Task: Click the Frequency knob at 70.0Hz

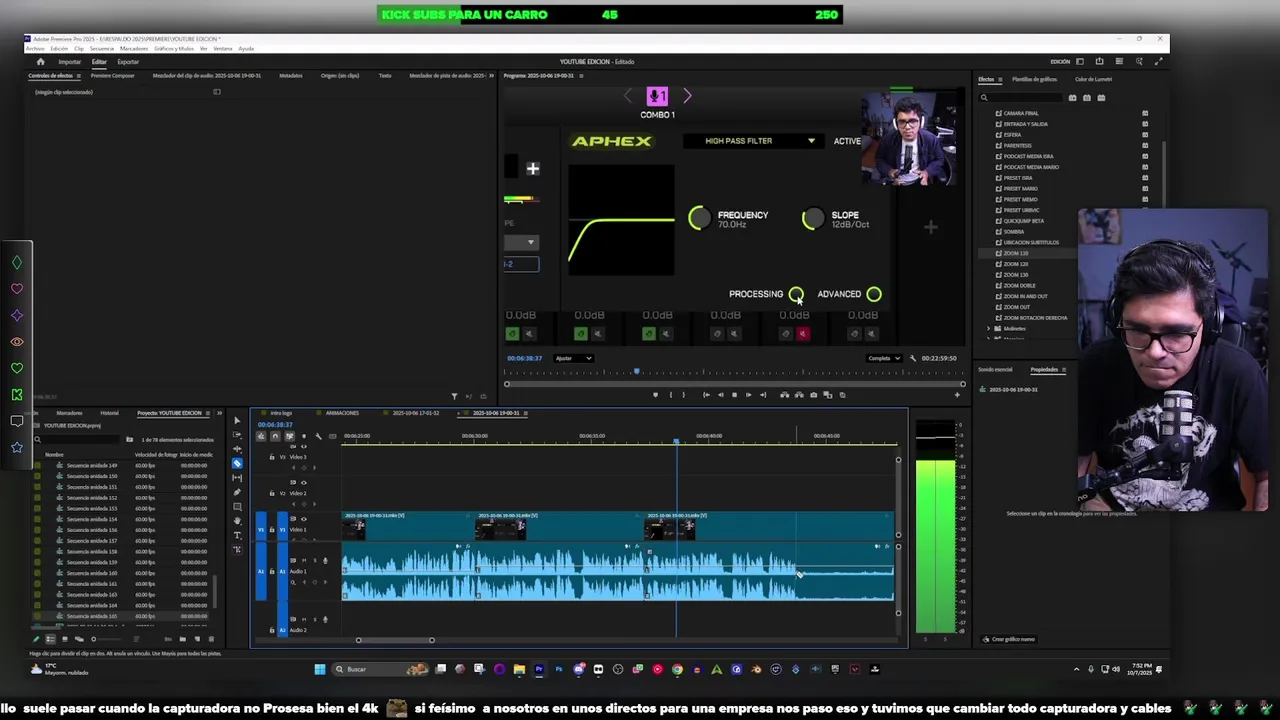Action: click(x=699, y=218)
